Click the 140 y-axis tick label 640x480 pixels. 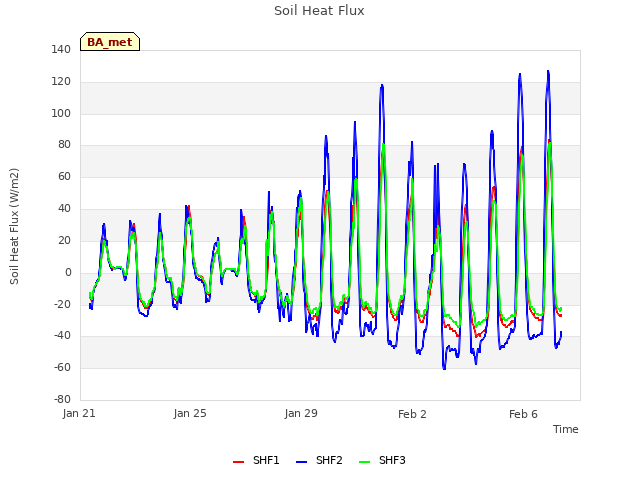(x=61, y=49)
